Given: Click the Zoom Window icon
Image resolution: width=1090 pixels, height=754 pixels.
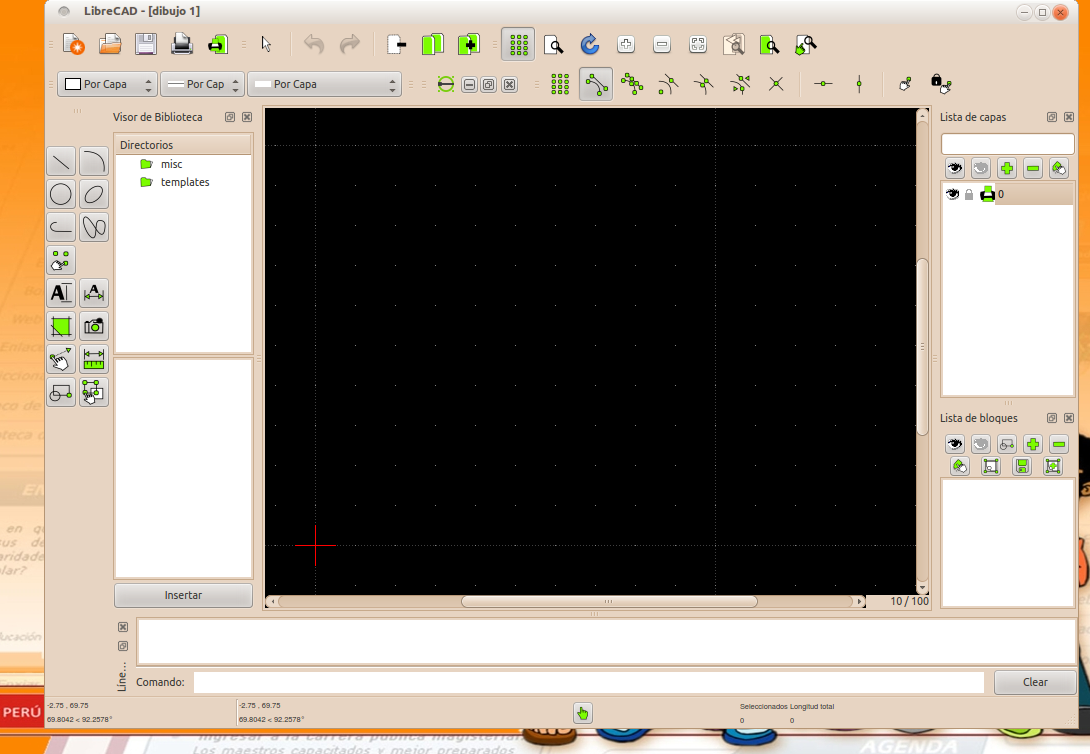Looking at the screenshot, I should click(770, 44).
